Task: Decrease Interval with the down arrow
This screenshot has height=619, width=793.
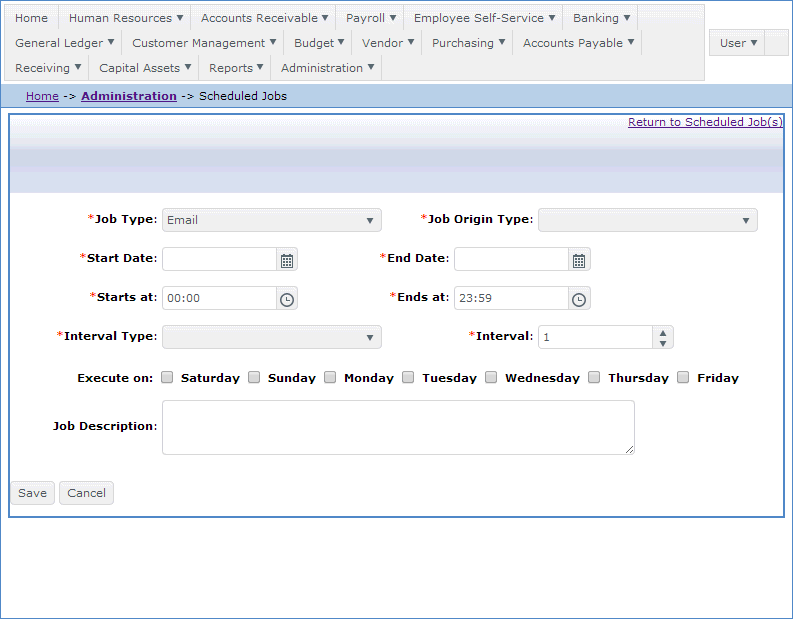Action: 662,343
